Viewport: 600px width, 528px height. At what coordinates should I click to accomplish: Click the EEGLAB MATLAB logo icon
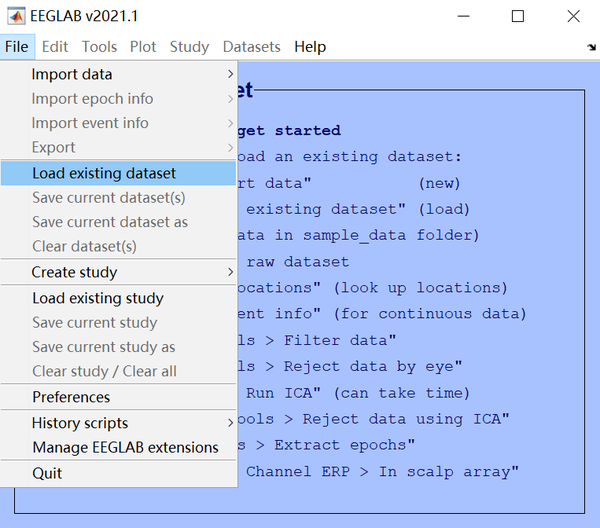point(17,16)
